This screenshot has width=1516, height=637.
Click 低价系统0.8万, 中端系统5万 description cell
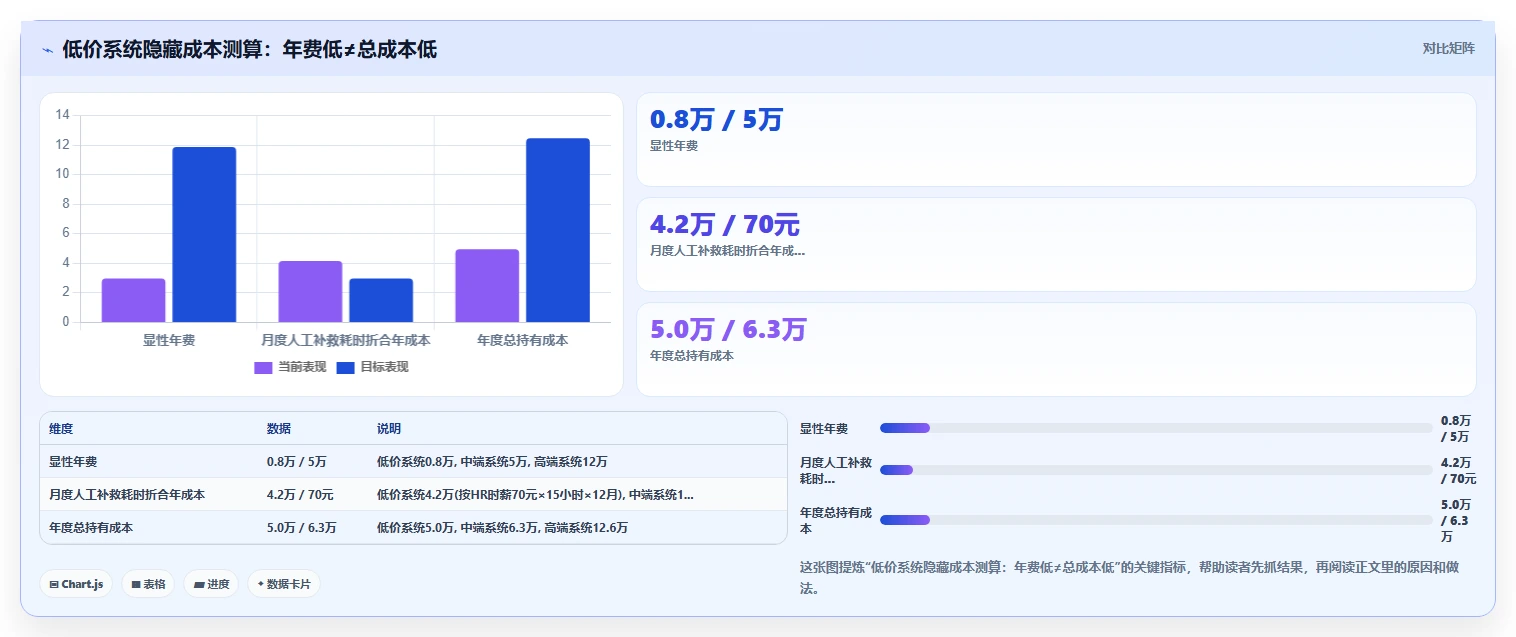pos(492,462)
